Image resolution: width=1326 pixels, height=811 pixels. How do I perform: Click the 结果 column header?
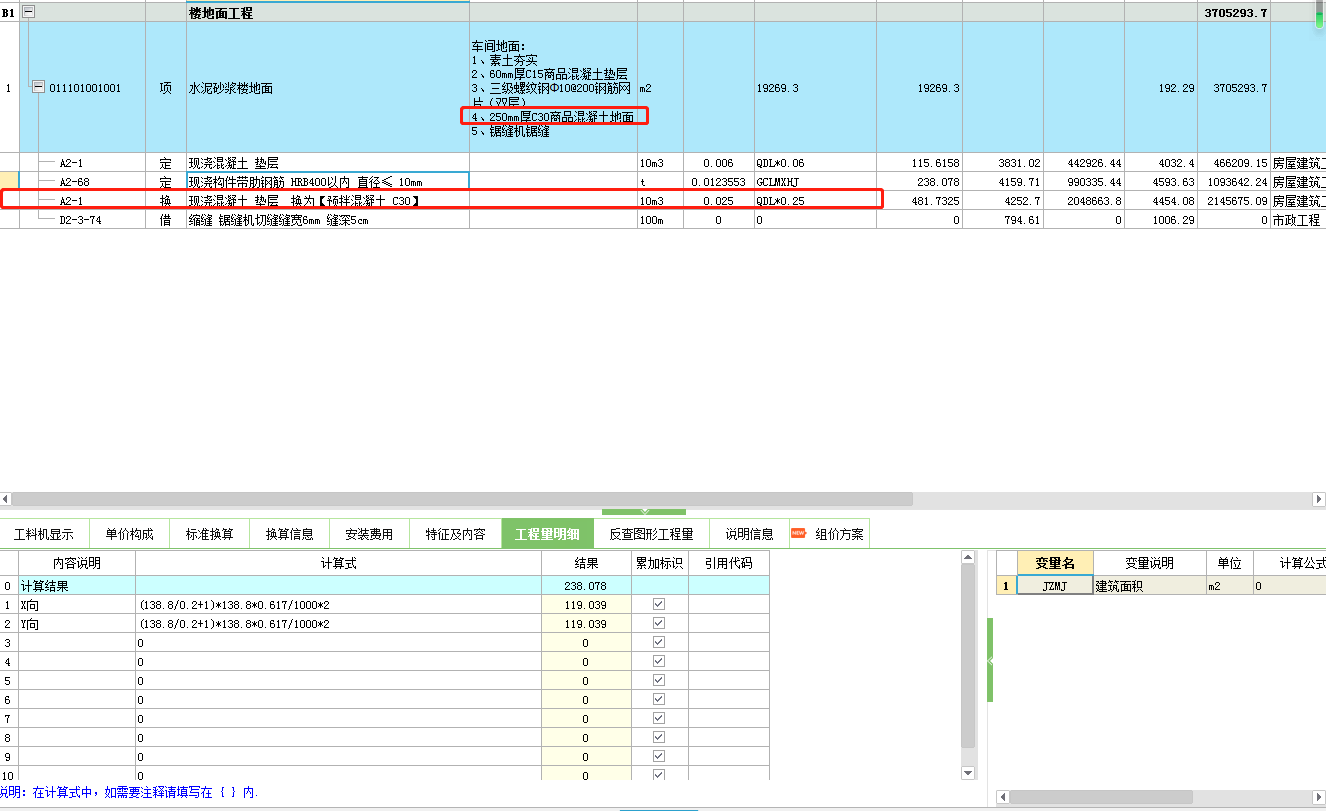586,563
